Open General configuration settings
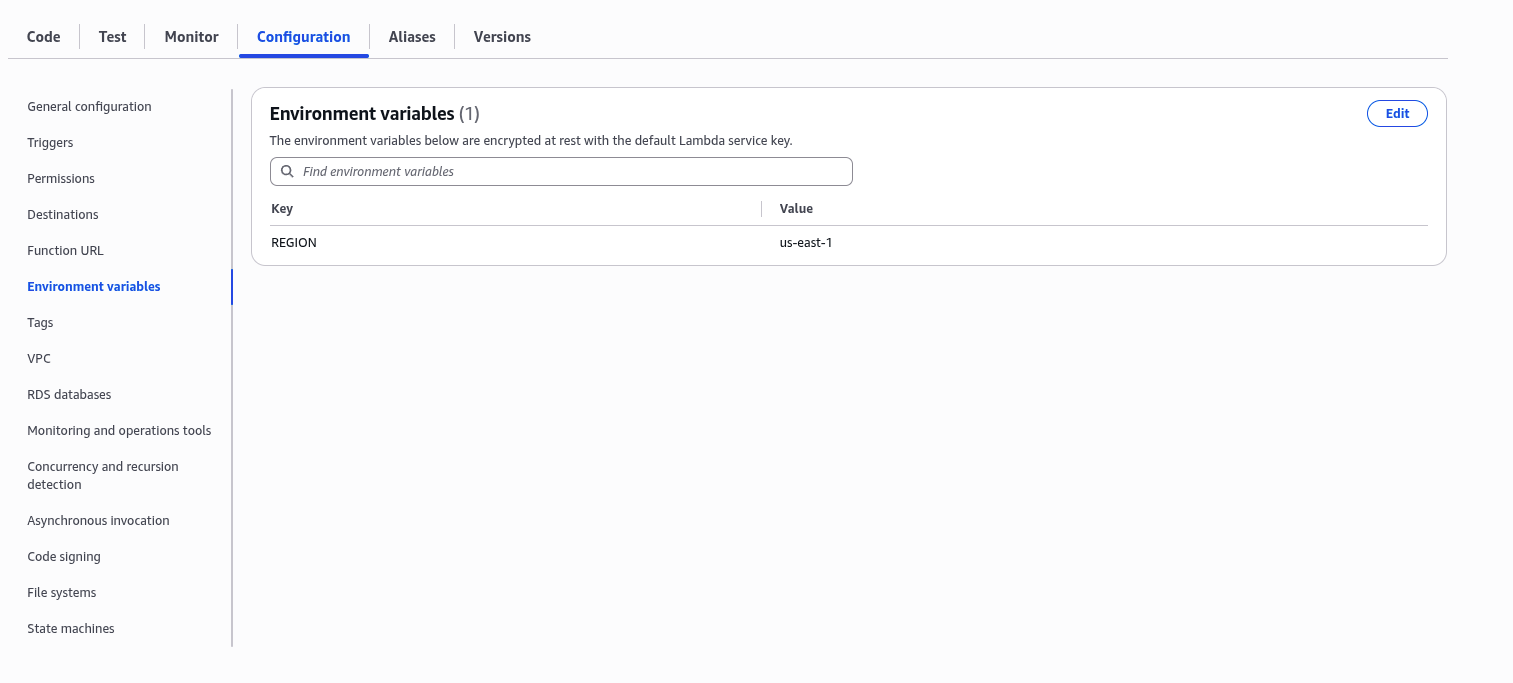The image size is (1513, 683). (x=89, y=107)
